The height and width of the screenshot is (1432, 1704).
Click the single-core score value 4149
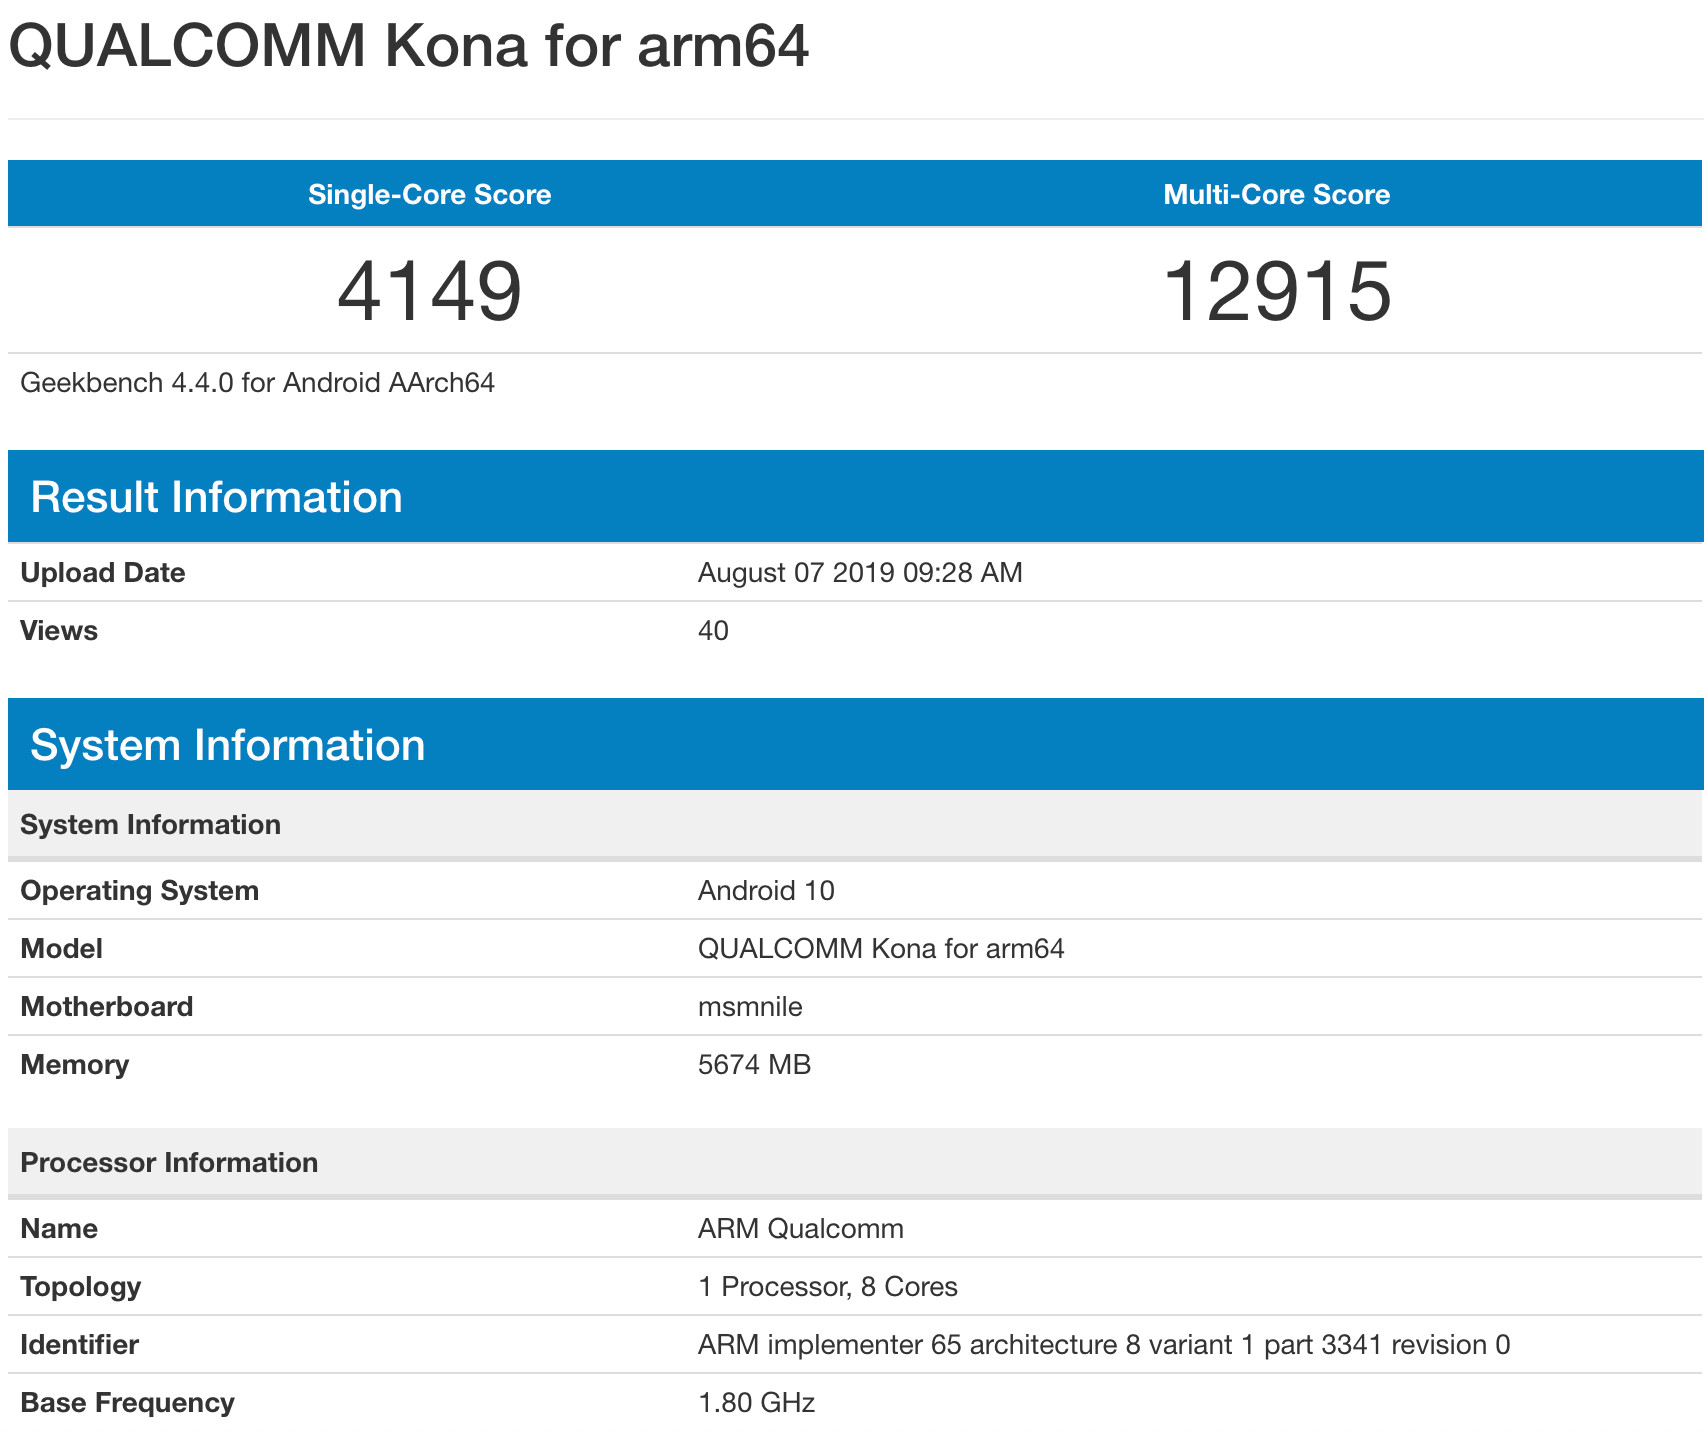coord(429,292)
